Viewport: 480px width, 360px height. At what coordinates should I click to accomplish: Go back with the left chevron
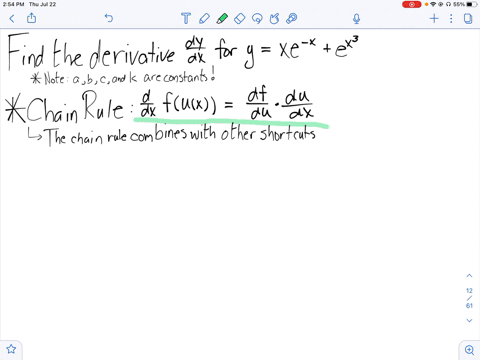click(x=12, y=18)
